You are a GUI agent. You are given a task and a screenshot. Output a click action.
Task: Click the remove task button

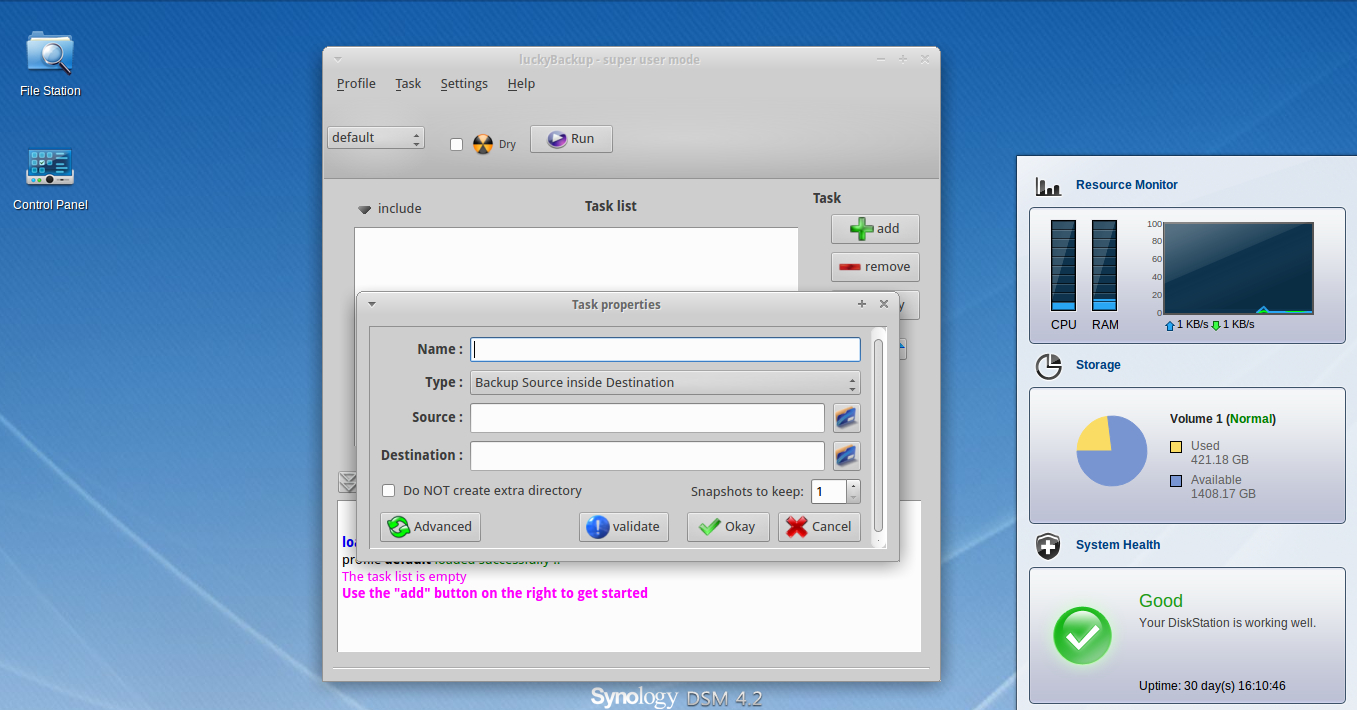click(x=875, y=267)
